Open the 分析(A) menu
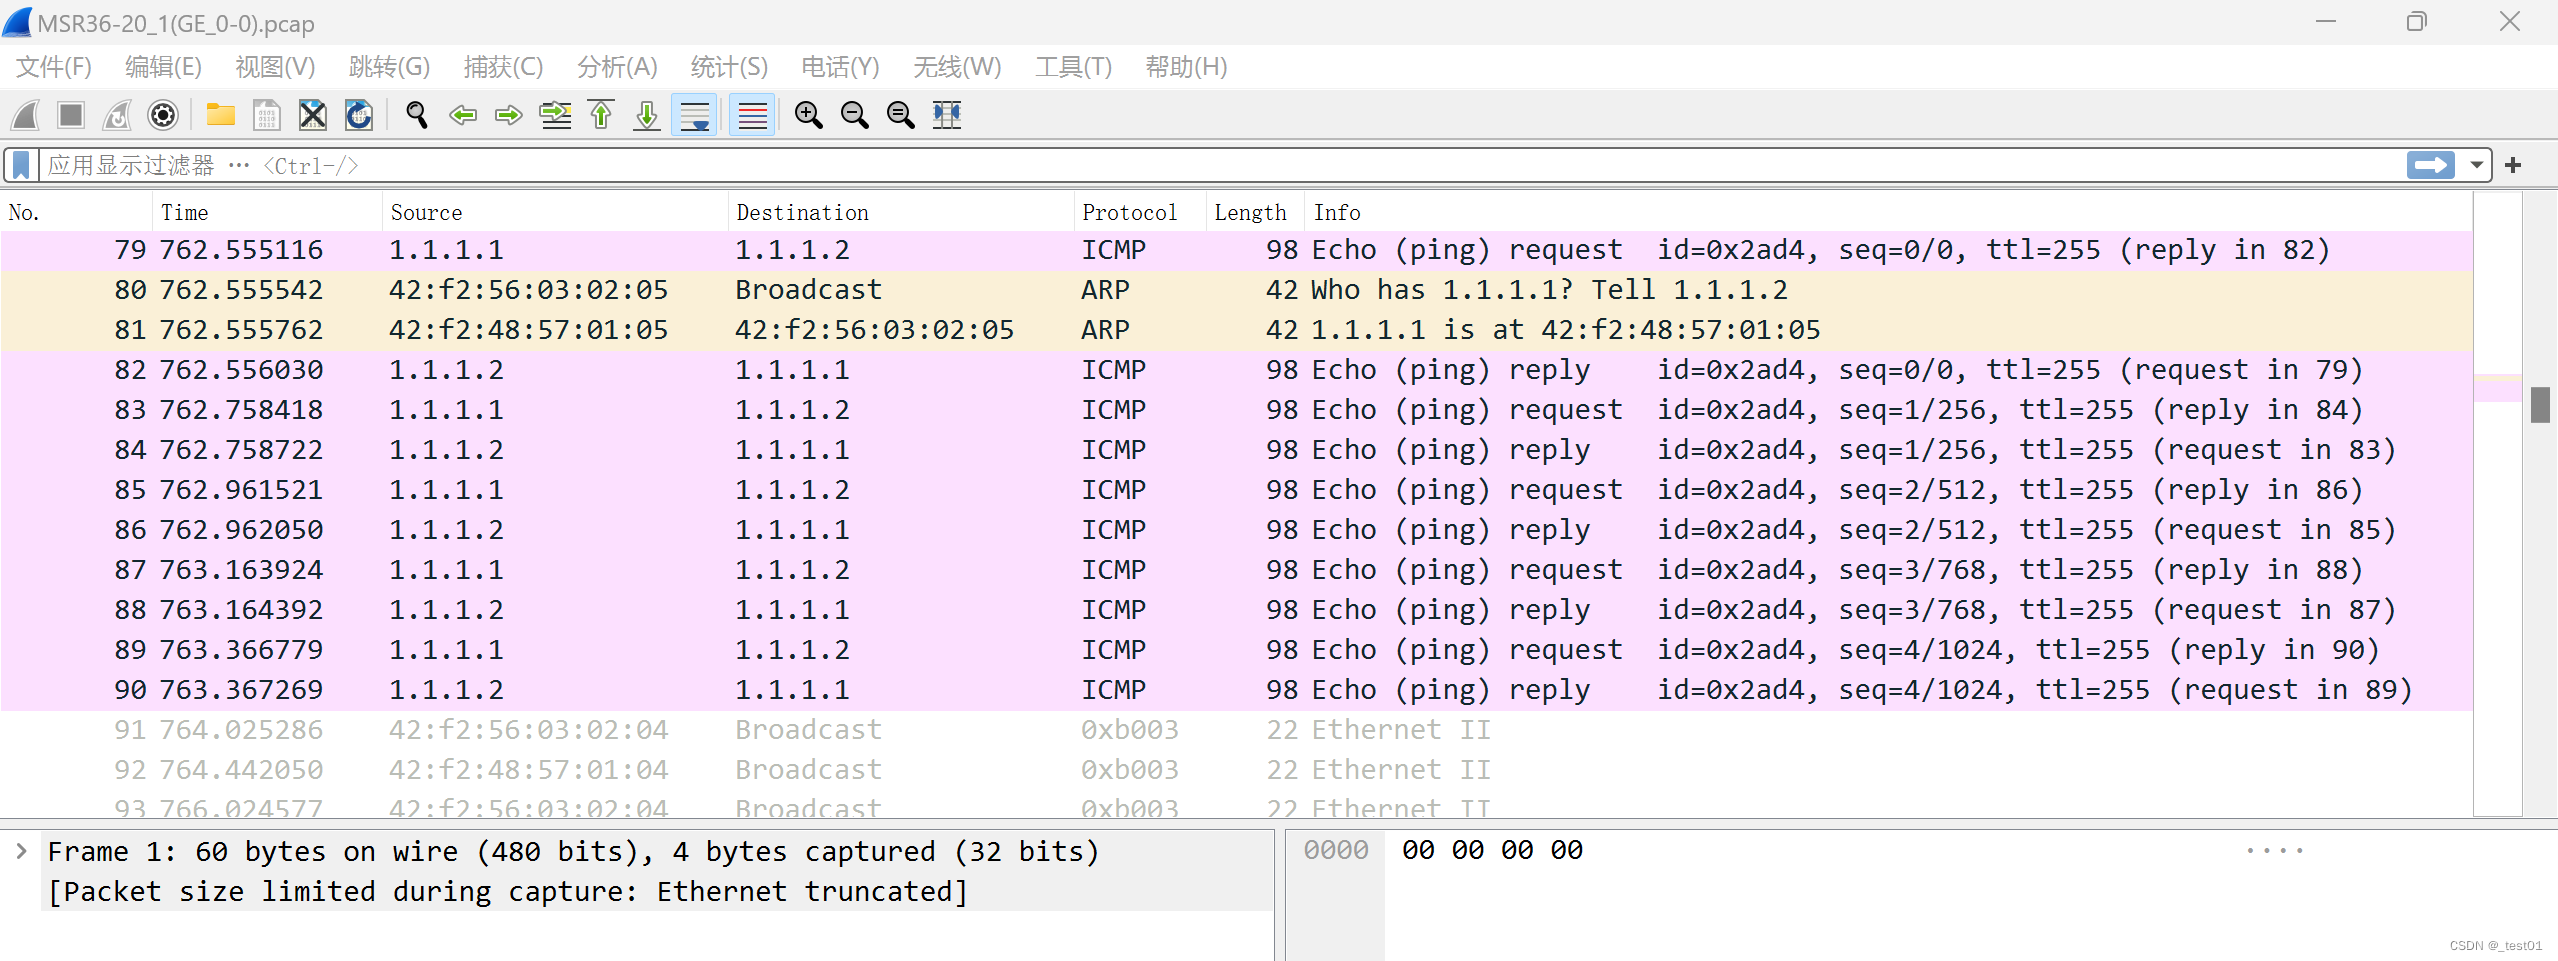 click(x=617, y=67)
